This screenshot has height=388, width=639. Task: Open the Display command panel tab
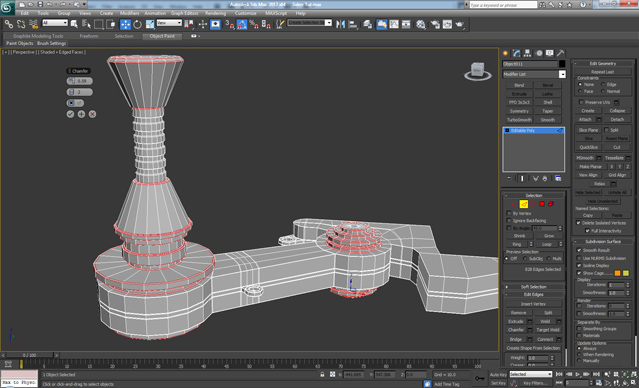pyautogui.click(x=550, y=53)
